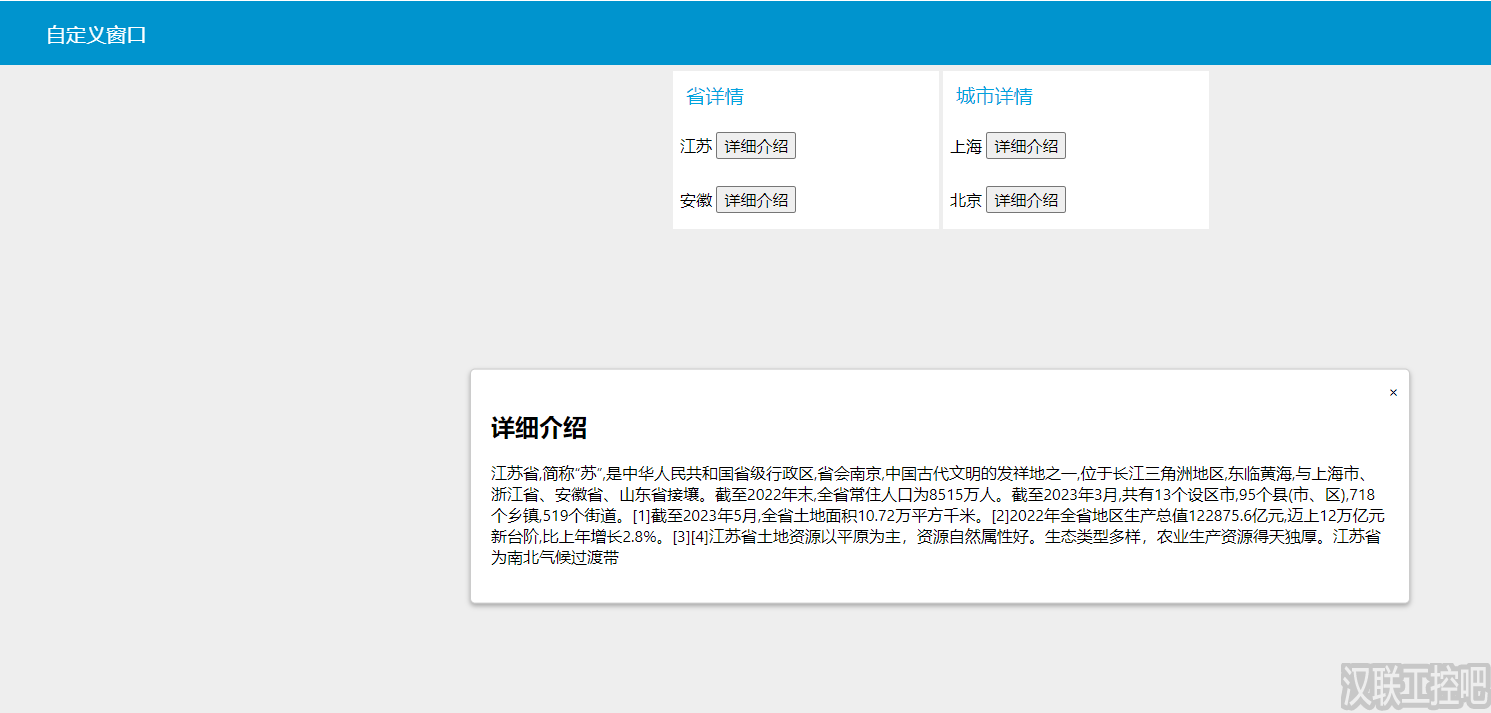Click the 详细介绍 modal title
Screen dimensions: 1491x713
coord(540,426)
